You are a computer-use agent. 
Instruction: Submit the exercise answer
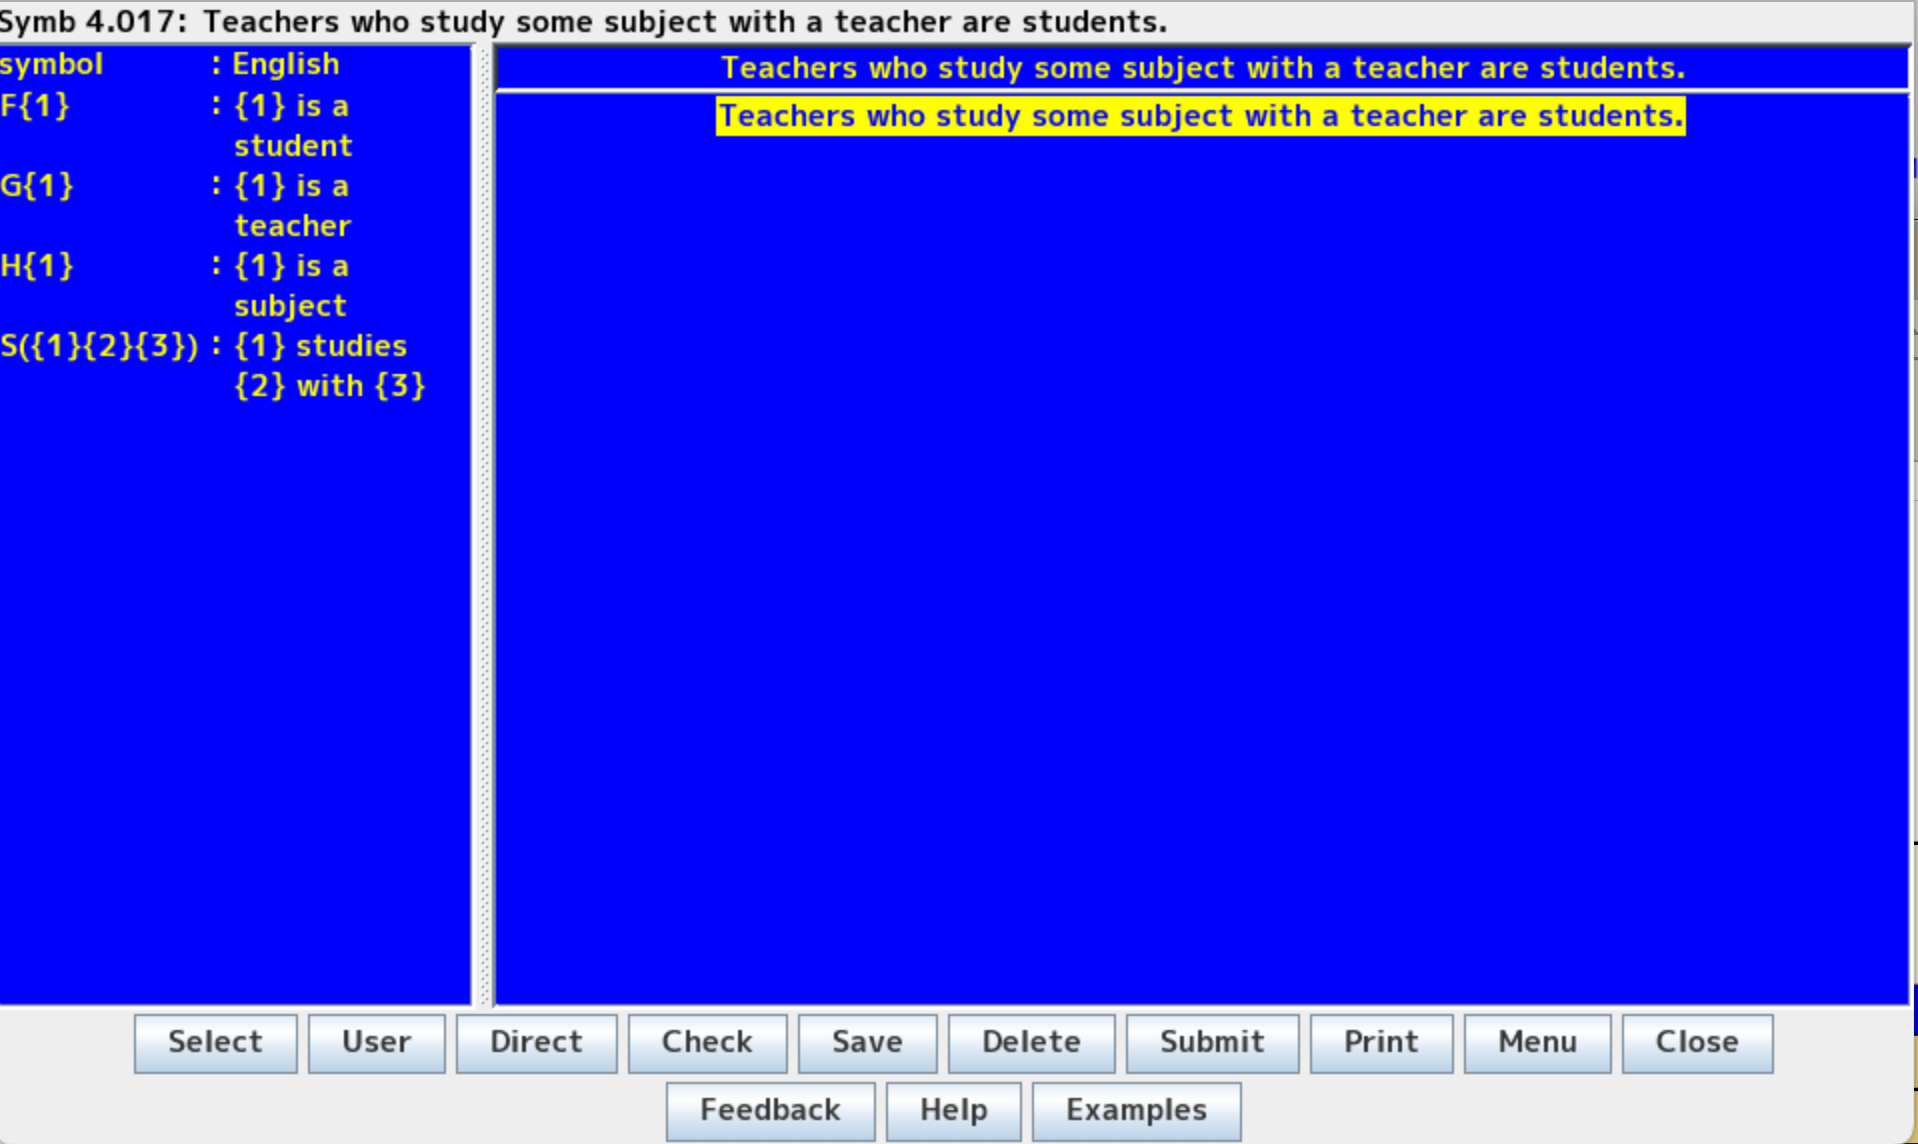[1212, 1042]
